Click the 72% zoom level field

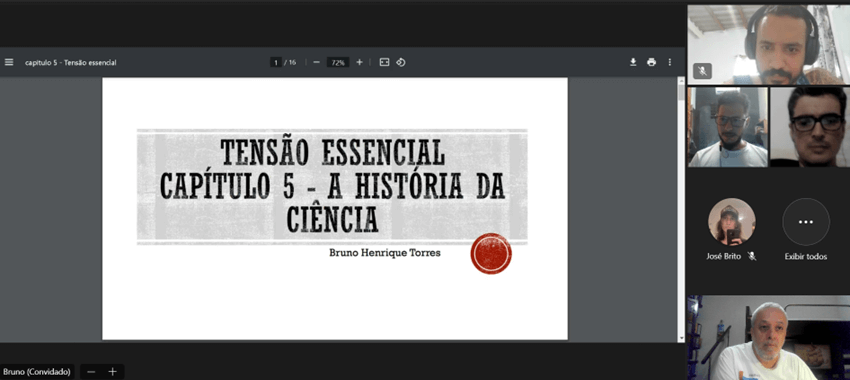coord(338,62)
